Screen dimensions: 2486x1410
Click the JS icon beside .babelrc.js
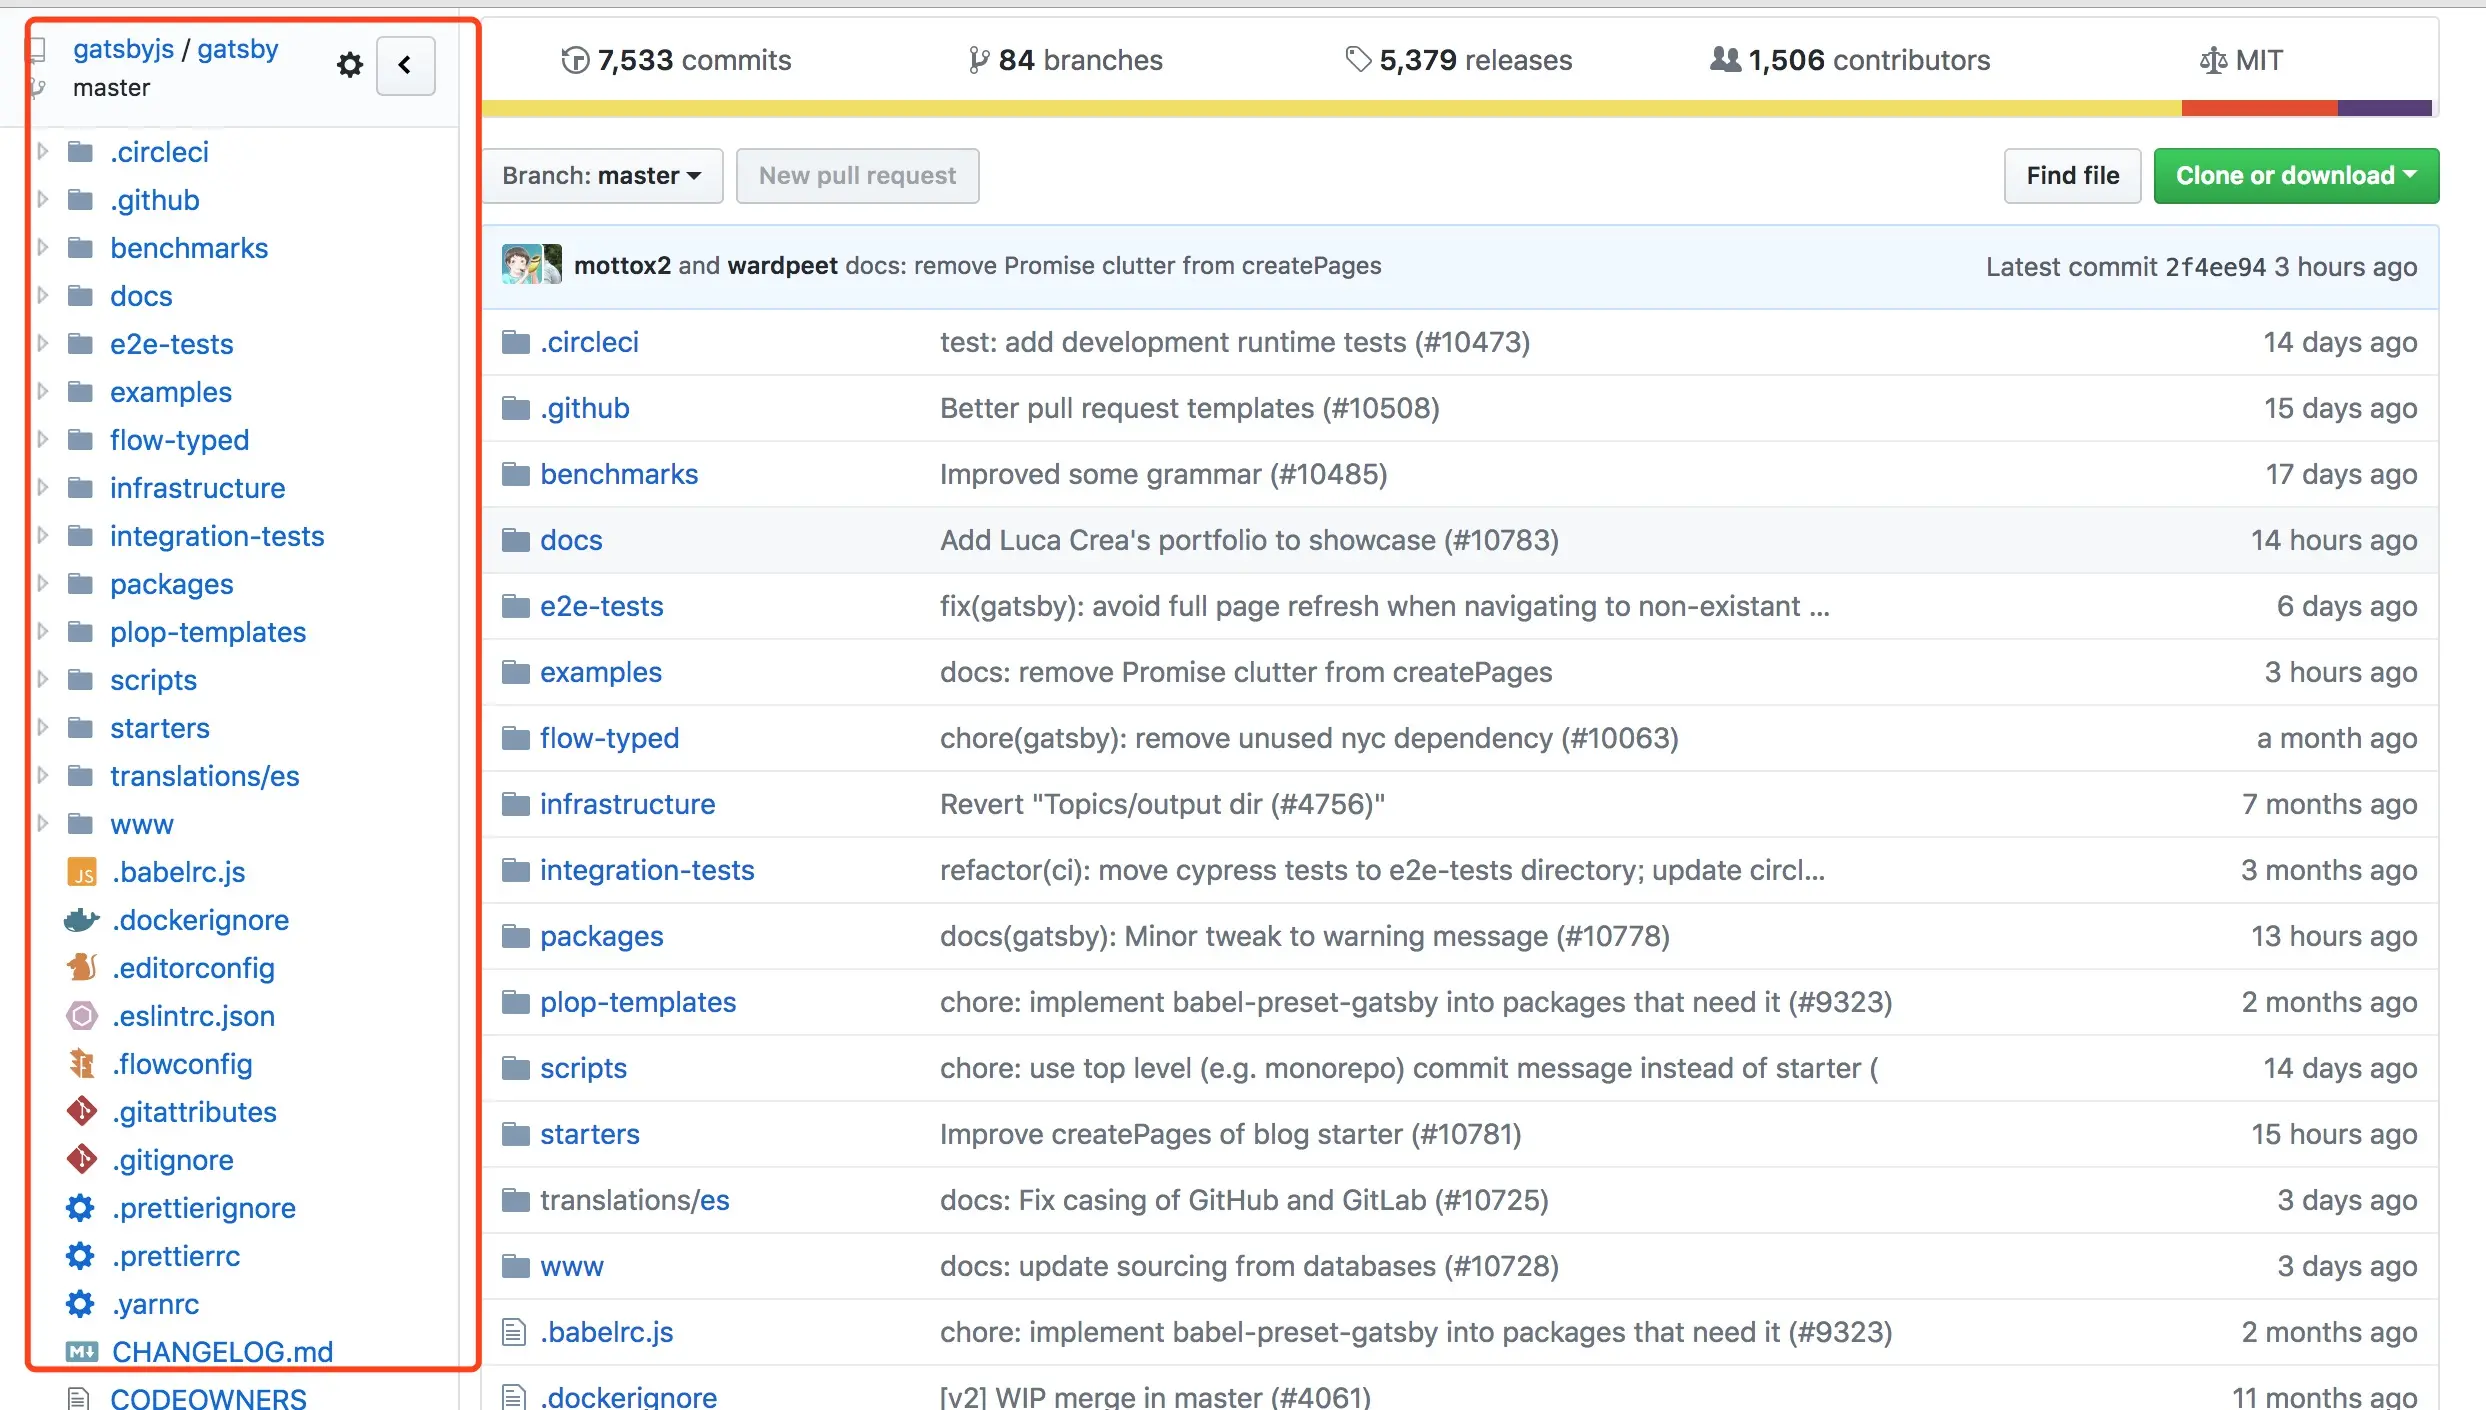coord(82,873)
